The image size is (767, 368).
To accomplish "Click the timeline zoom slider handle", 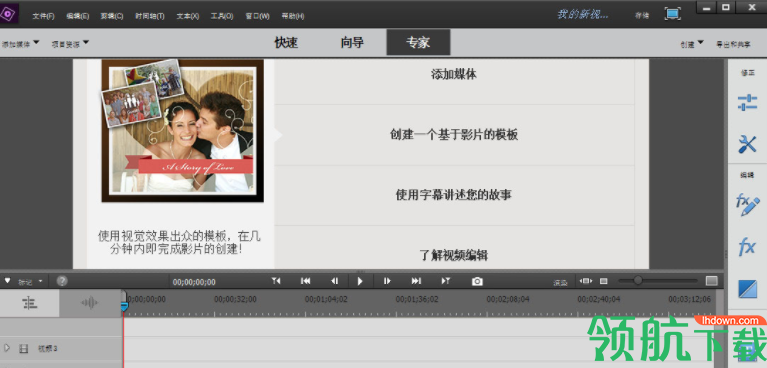I will click(x=638, y=280).
